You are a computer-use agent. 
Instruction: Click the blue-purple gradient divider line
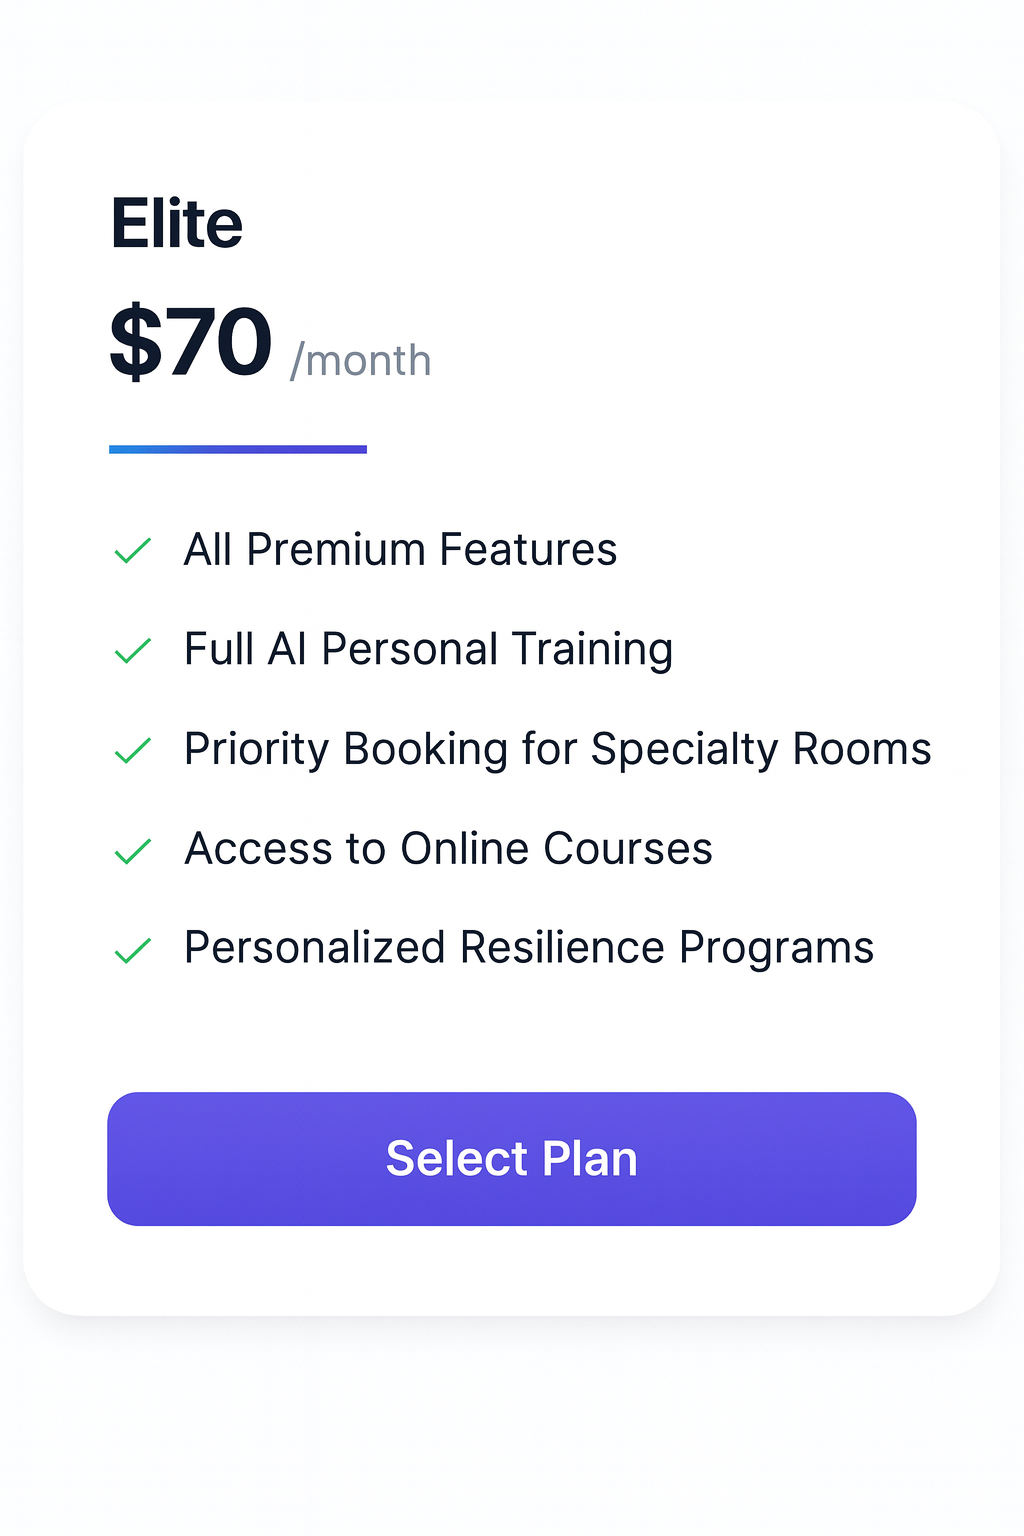238,450
